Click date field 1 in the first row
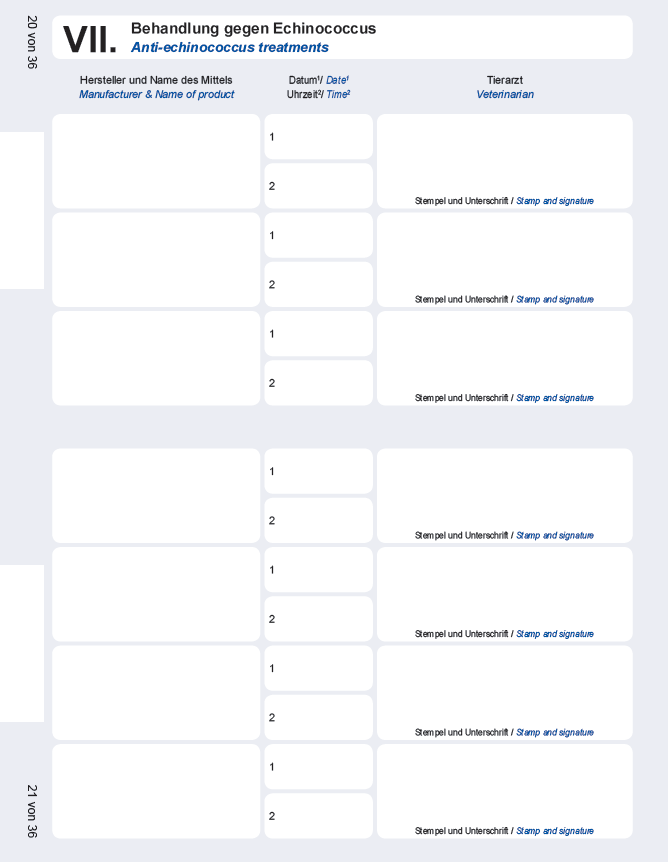Screen dimensions: 668x862 318,137
